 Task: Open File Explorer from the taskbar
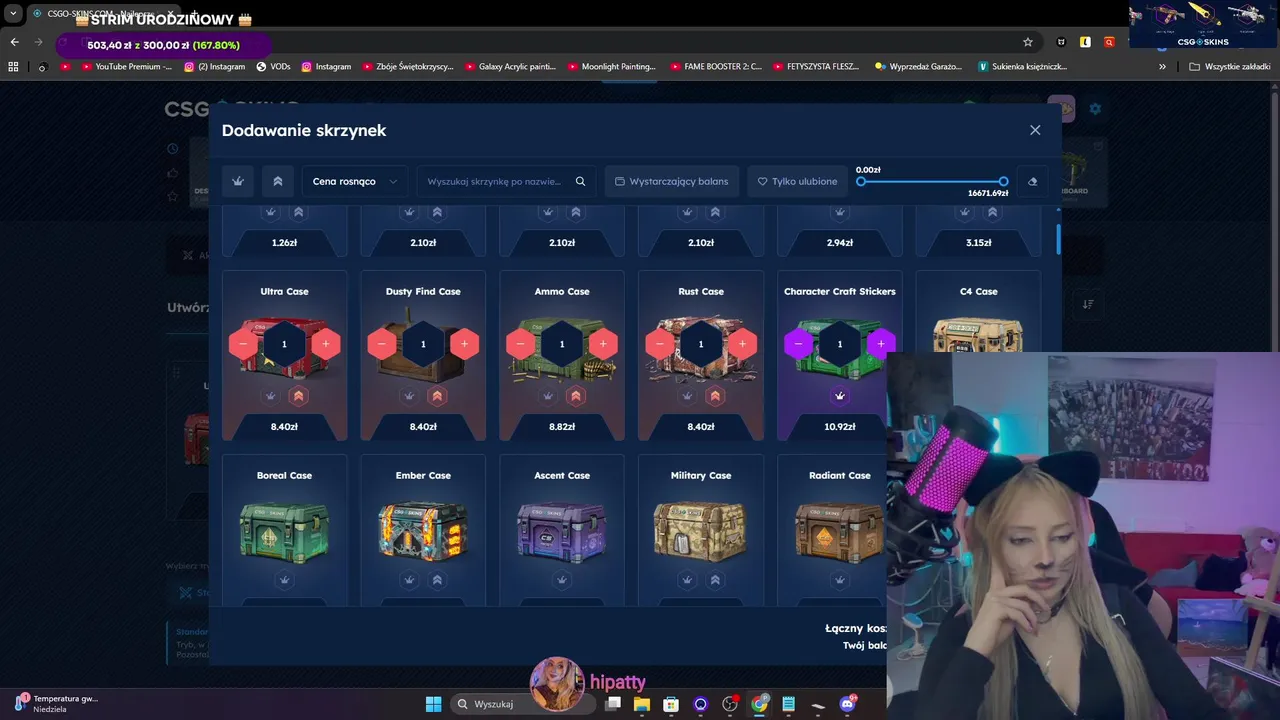[641, 704]
